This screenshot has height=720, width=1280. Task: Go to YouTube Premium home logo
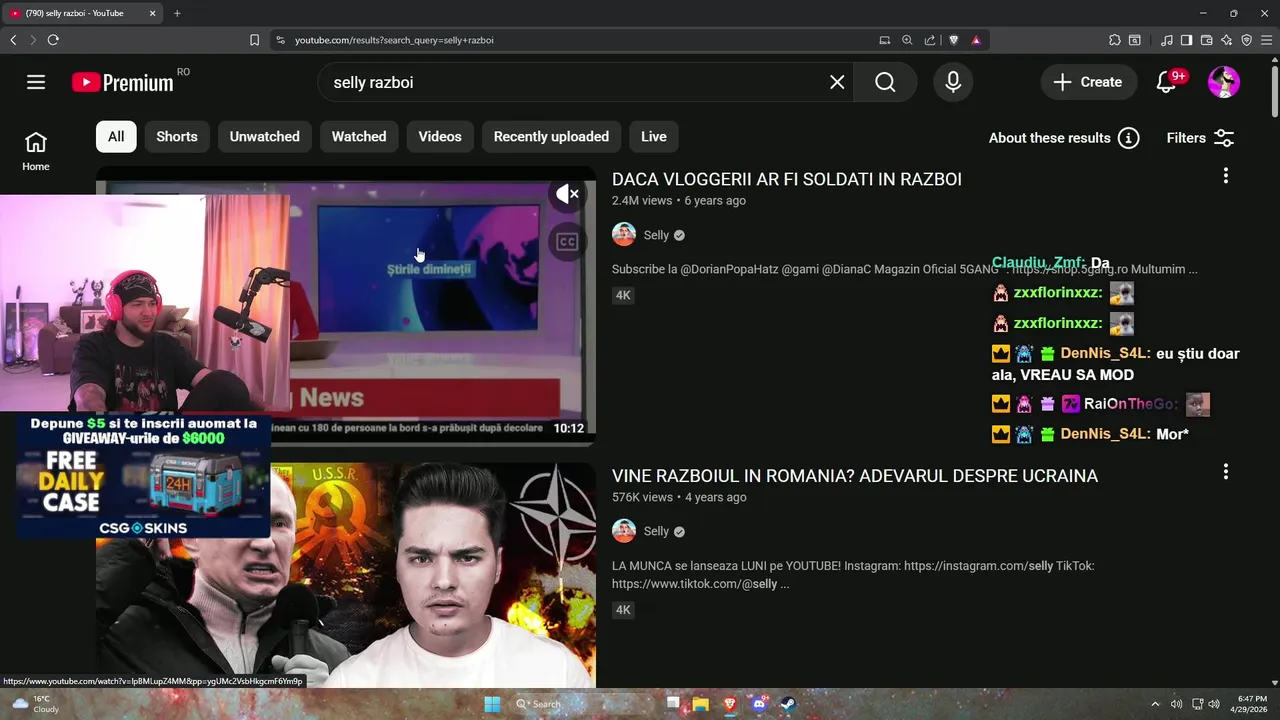[x=123, y=82]
